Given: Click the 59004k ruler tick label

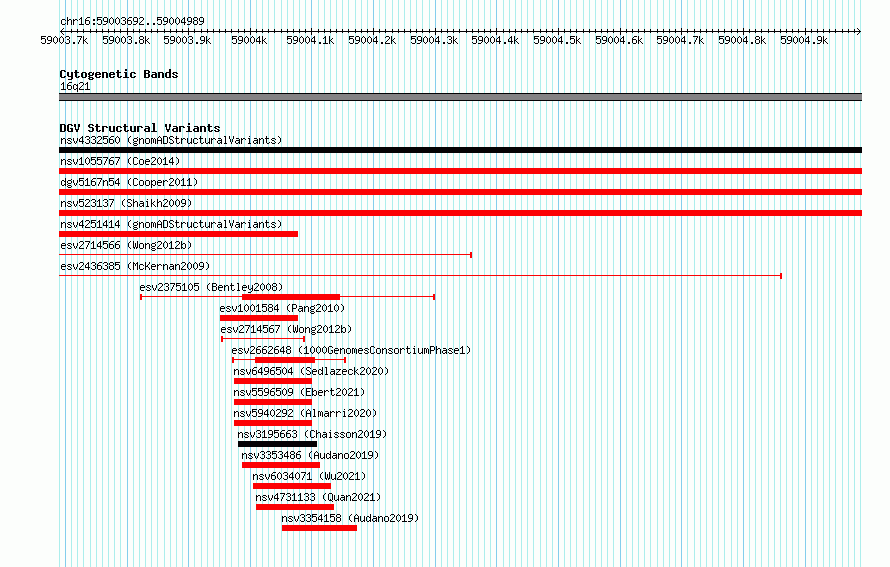Looking at the screenshot, I should point(249,40).
